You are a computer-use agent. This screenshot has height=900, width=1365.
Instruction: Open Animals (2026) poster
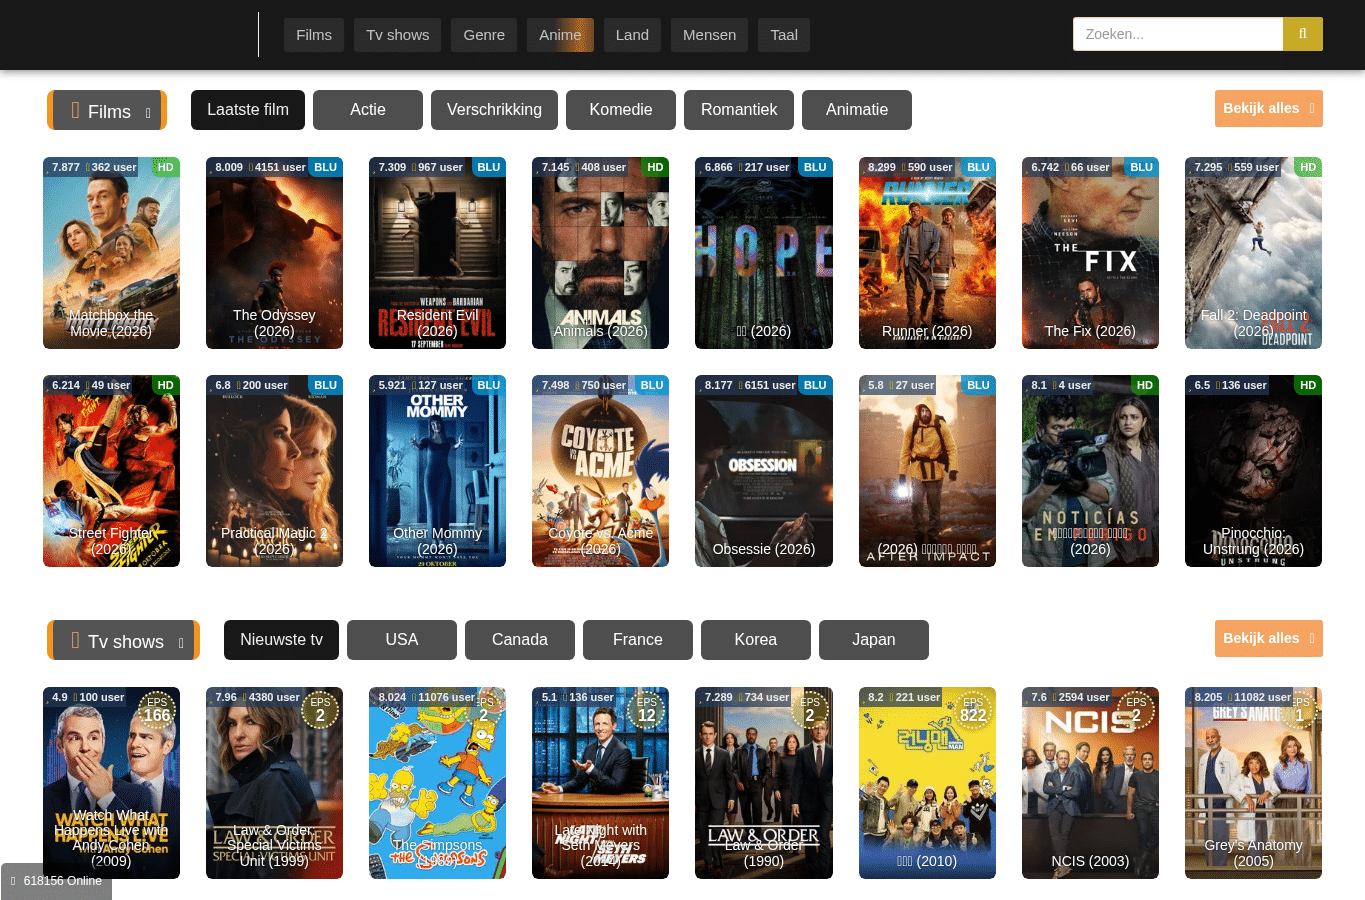(x=600, y=253)
